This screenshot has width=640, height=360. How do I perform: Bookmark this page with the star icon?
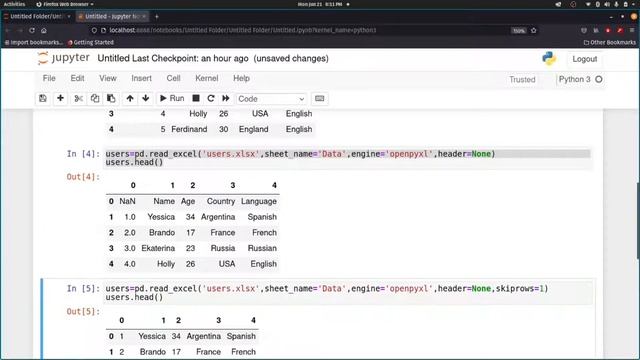point(533,31)
